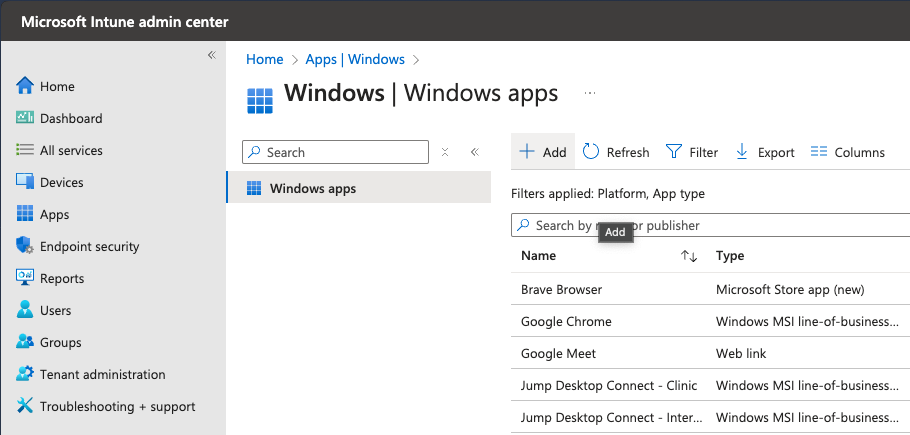Open the Dashboard sidebar item

coord(59,118)
